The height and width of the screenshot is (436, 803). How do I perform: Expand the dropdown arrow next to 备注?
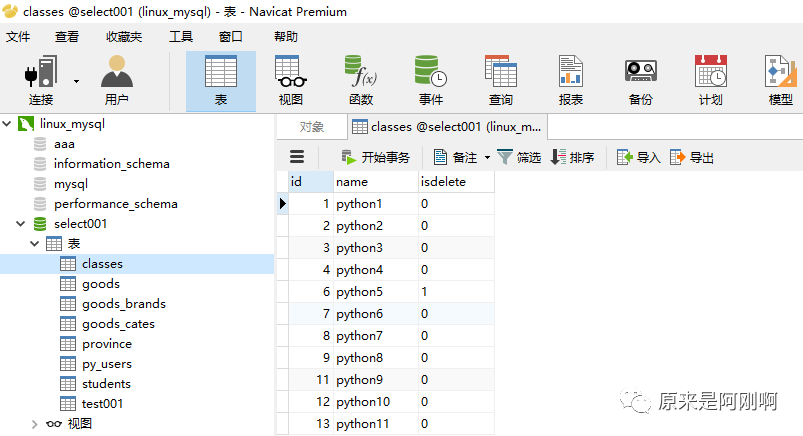coord(487,157)
